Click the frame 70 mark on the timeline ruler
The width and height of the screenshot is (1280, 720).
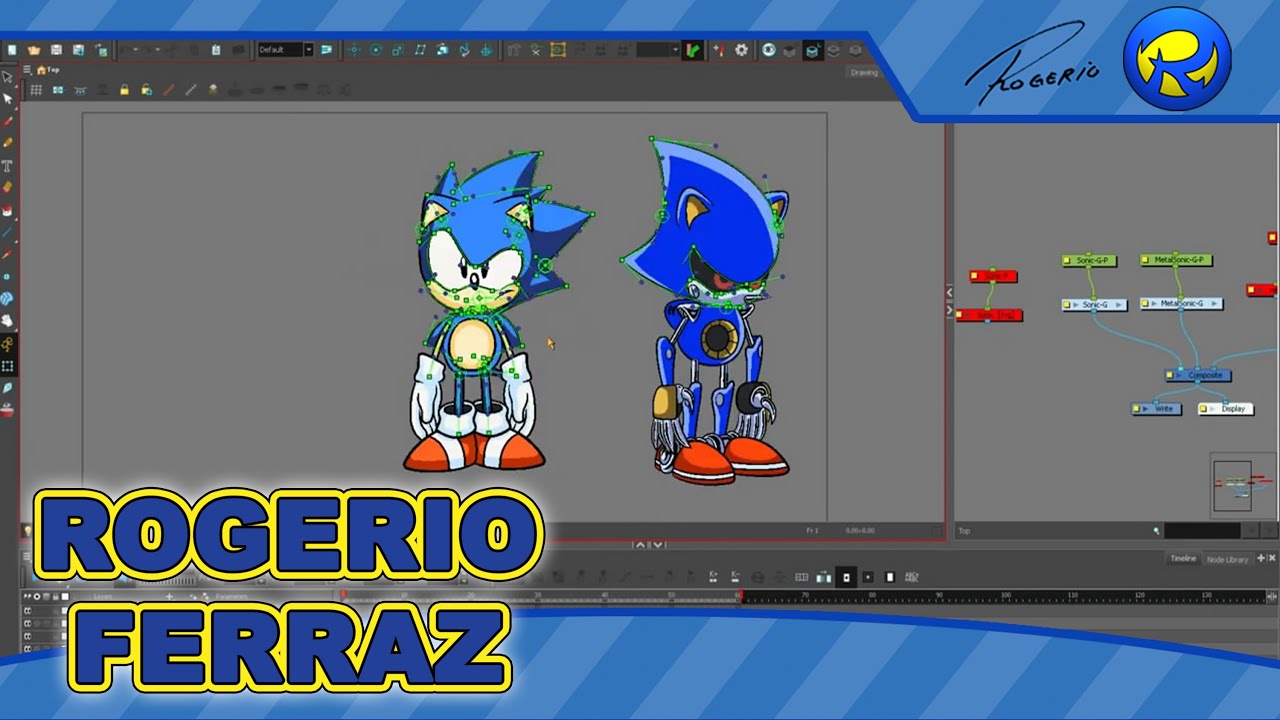coord(805,595)
